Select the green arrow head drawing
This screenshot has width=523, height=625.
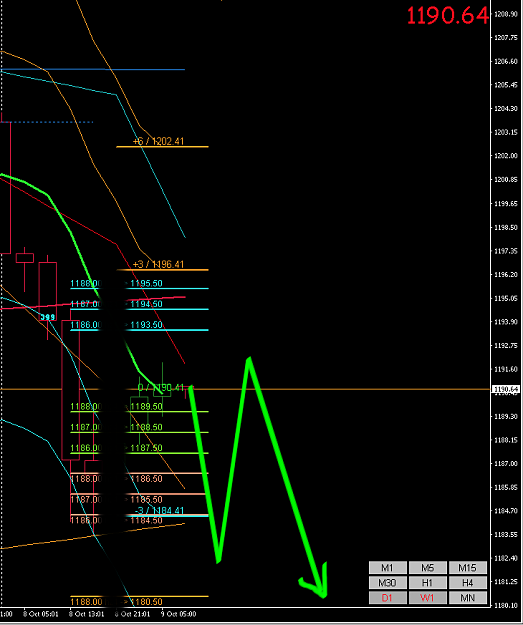pyautogui.click(x=315, y=581)
